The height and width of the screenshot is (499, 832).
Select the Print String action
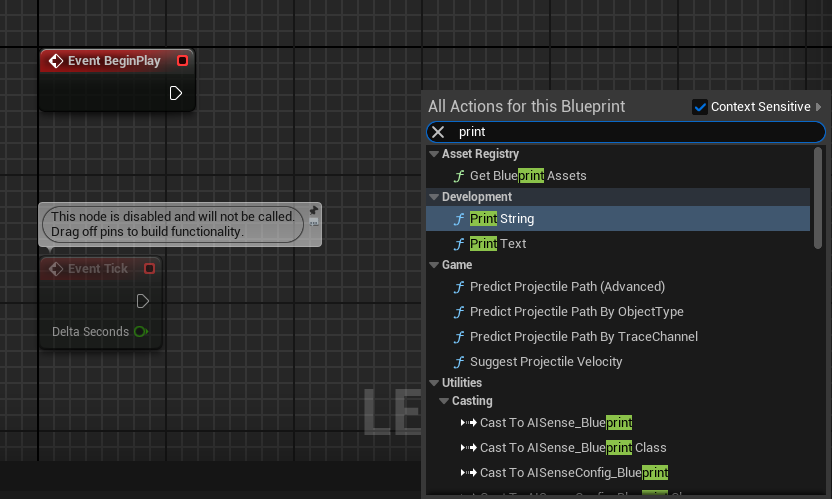click(618, 219)
